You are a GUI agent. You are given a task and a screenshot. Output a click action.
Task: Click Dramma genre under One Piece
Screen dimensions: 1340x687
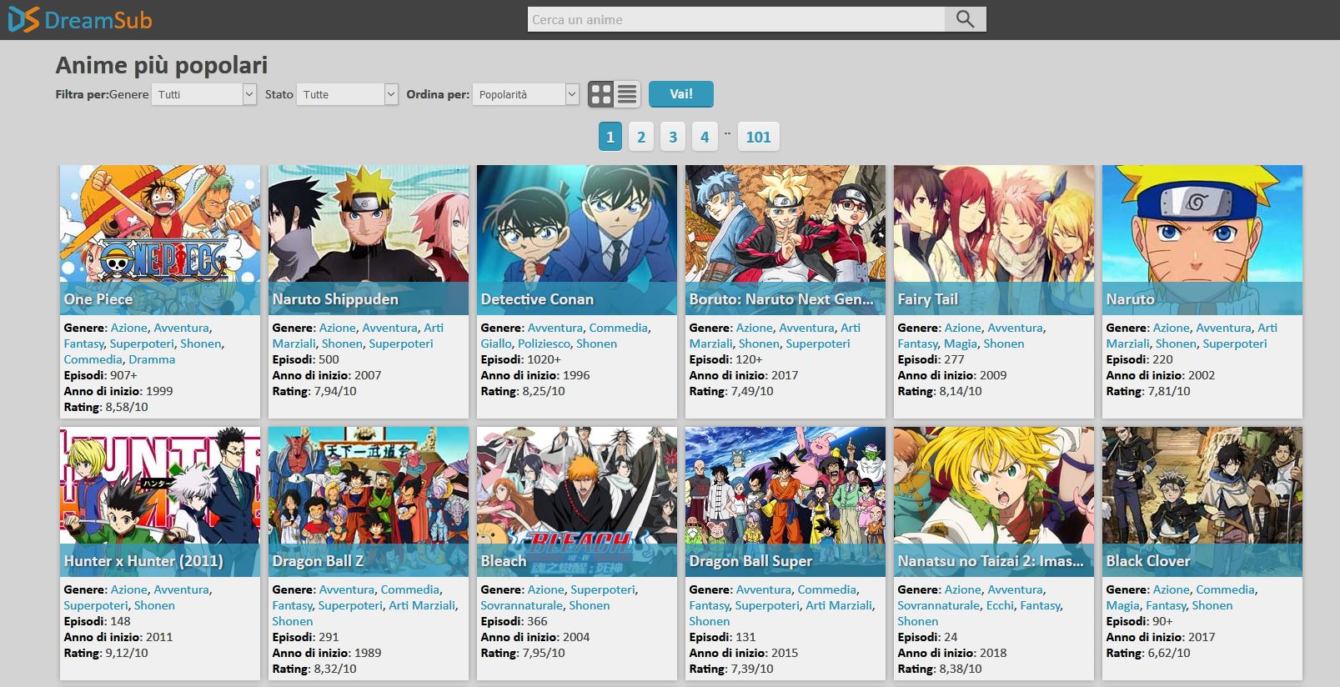[x=152, y=359]
